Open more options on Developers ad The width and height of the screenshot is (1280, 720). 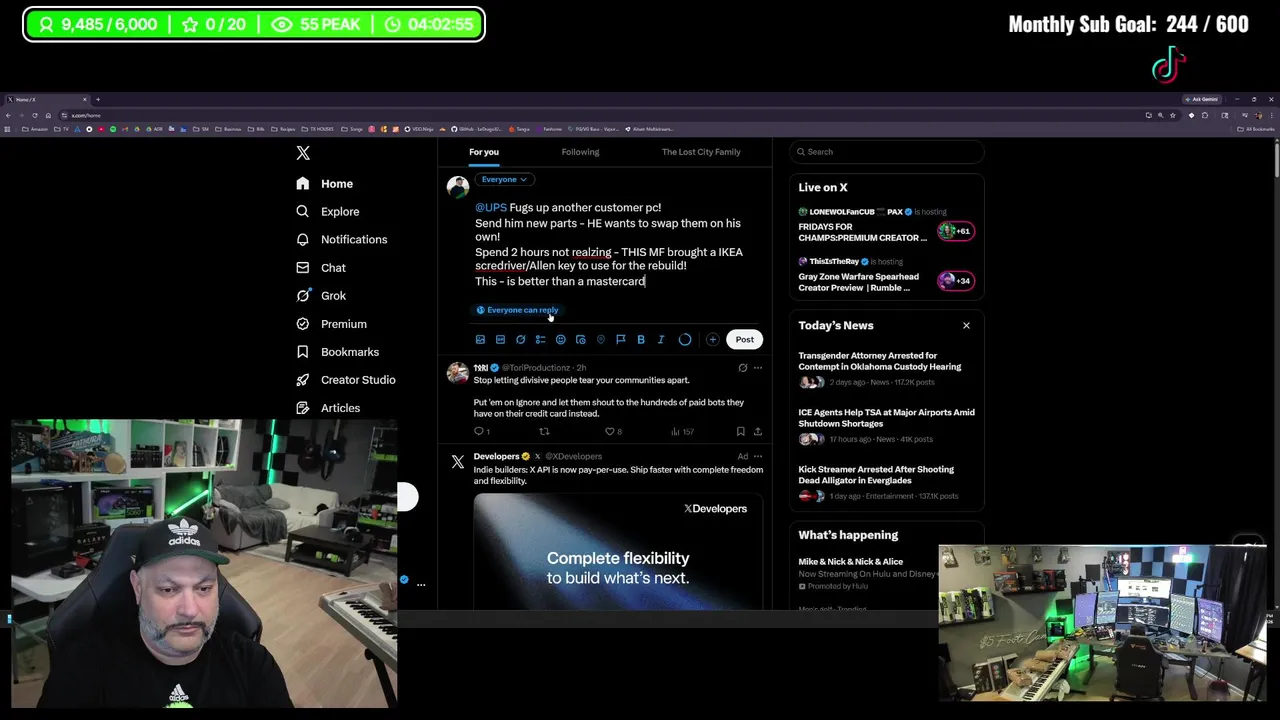pos(757,457)
